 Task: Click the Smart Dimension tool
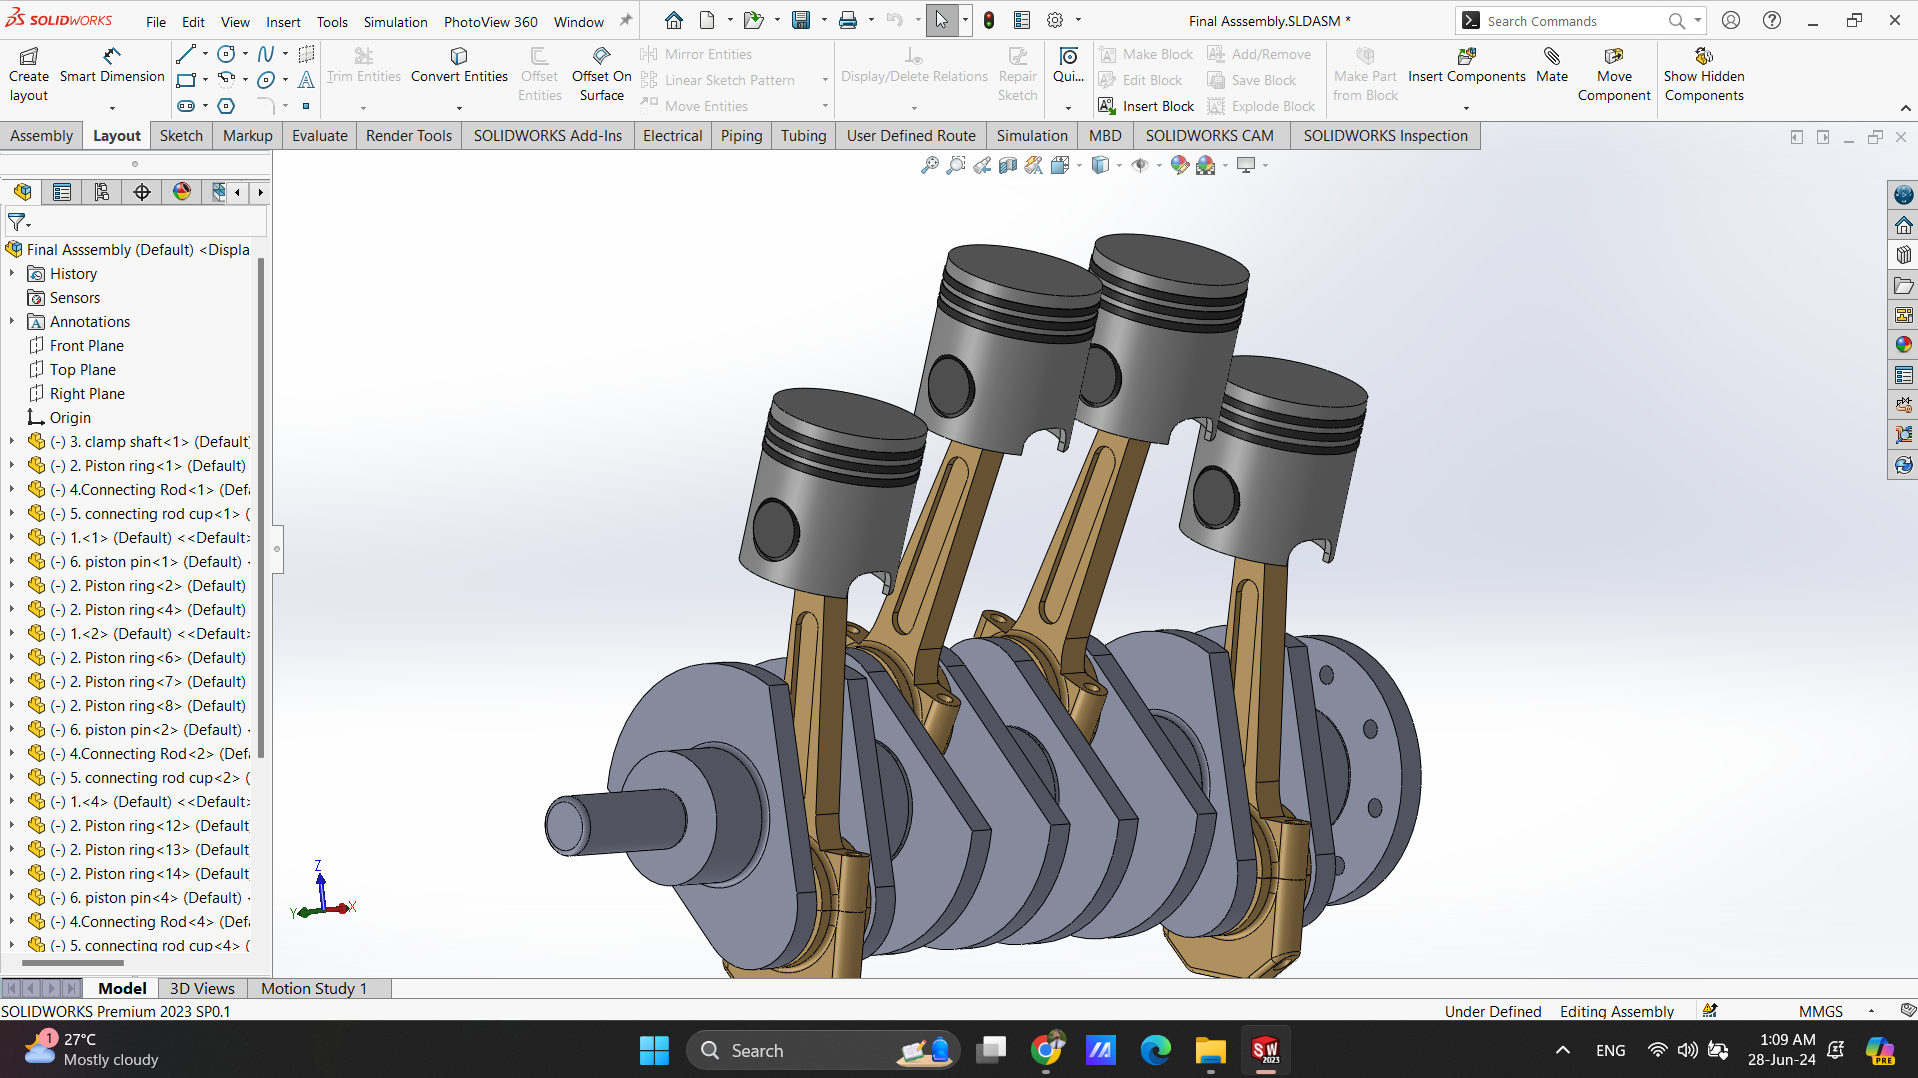point(112,66)
